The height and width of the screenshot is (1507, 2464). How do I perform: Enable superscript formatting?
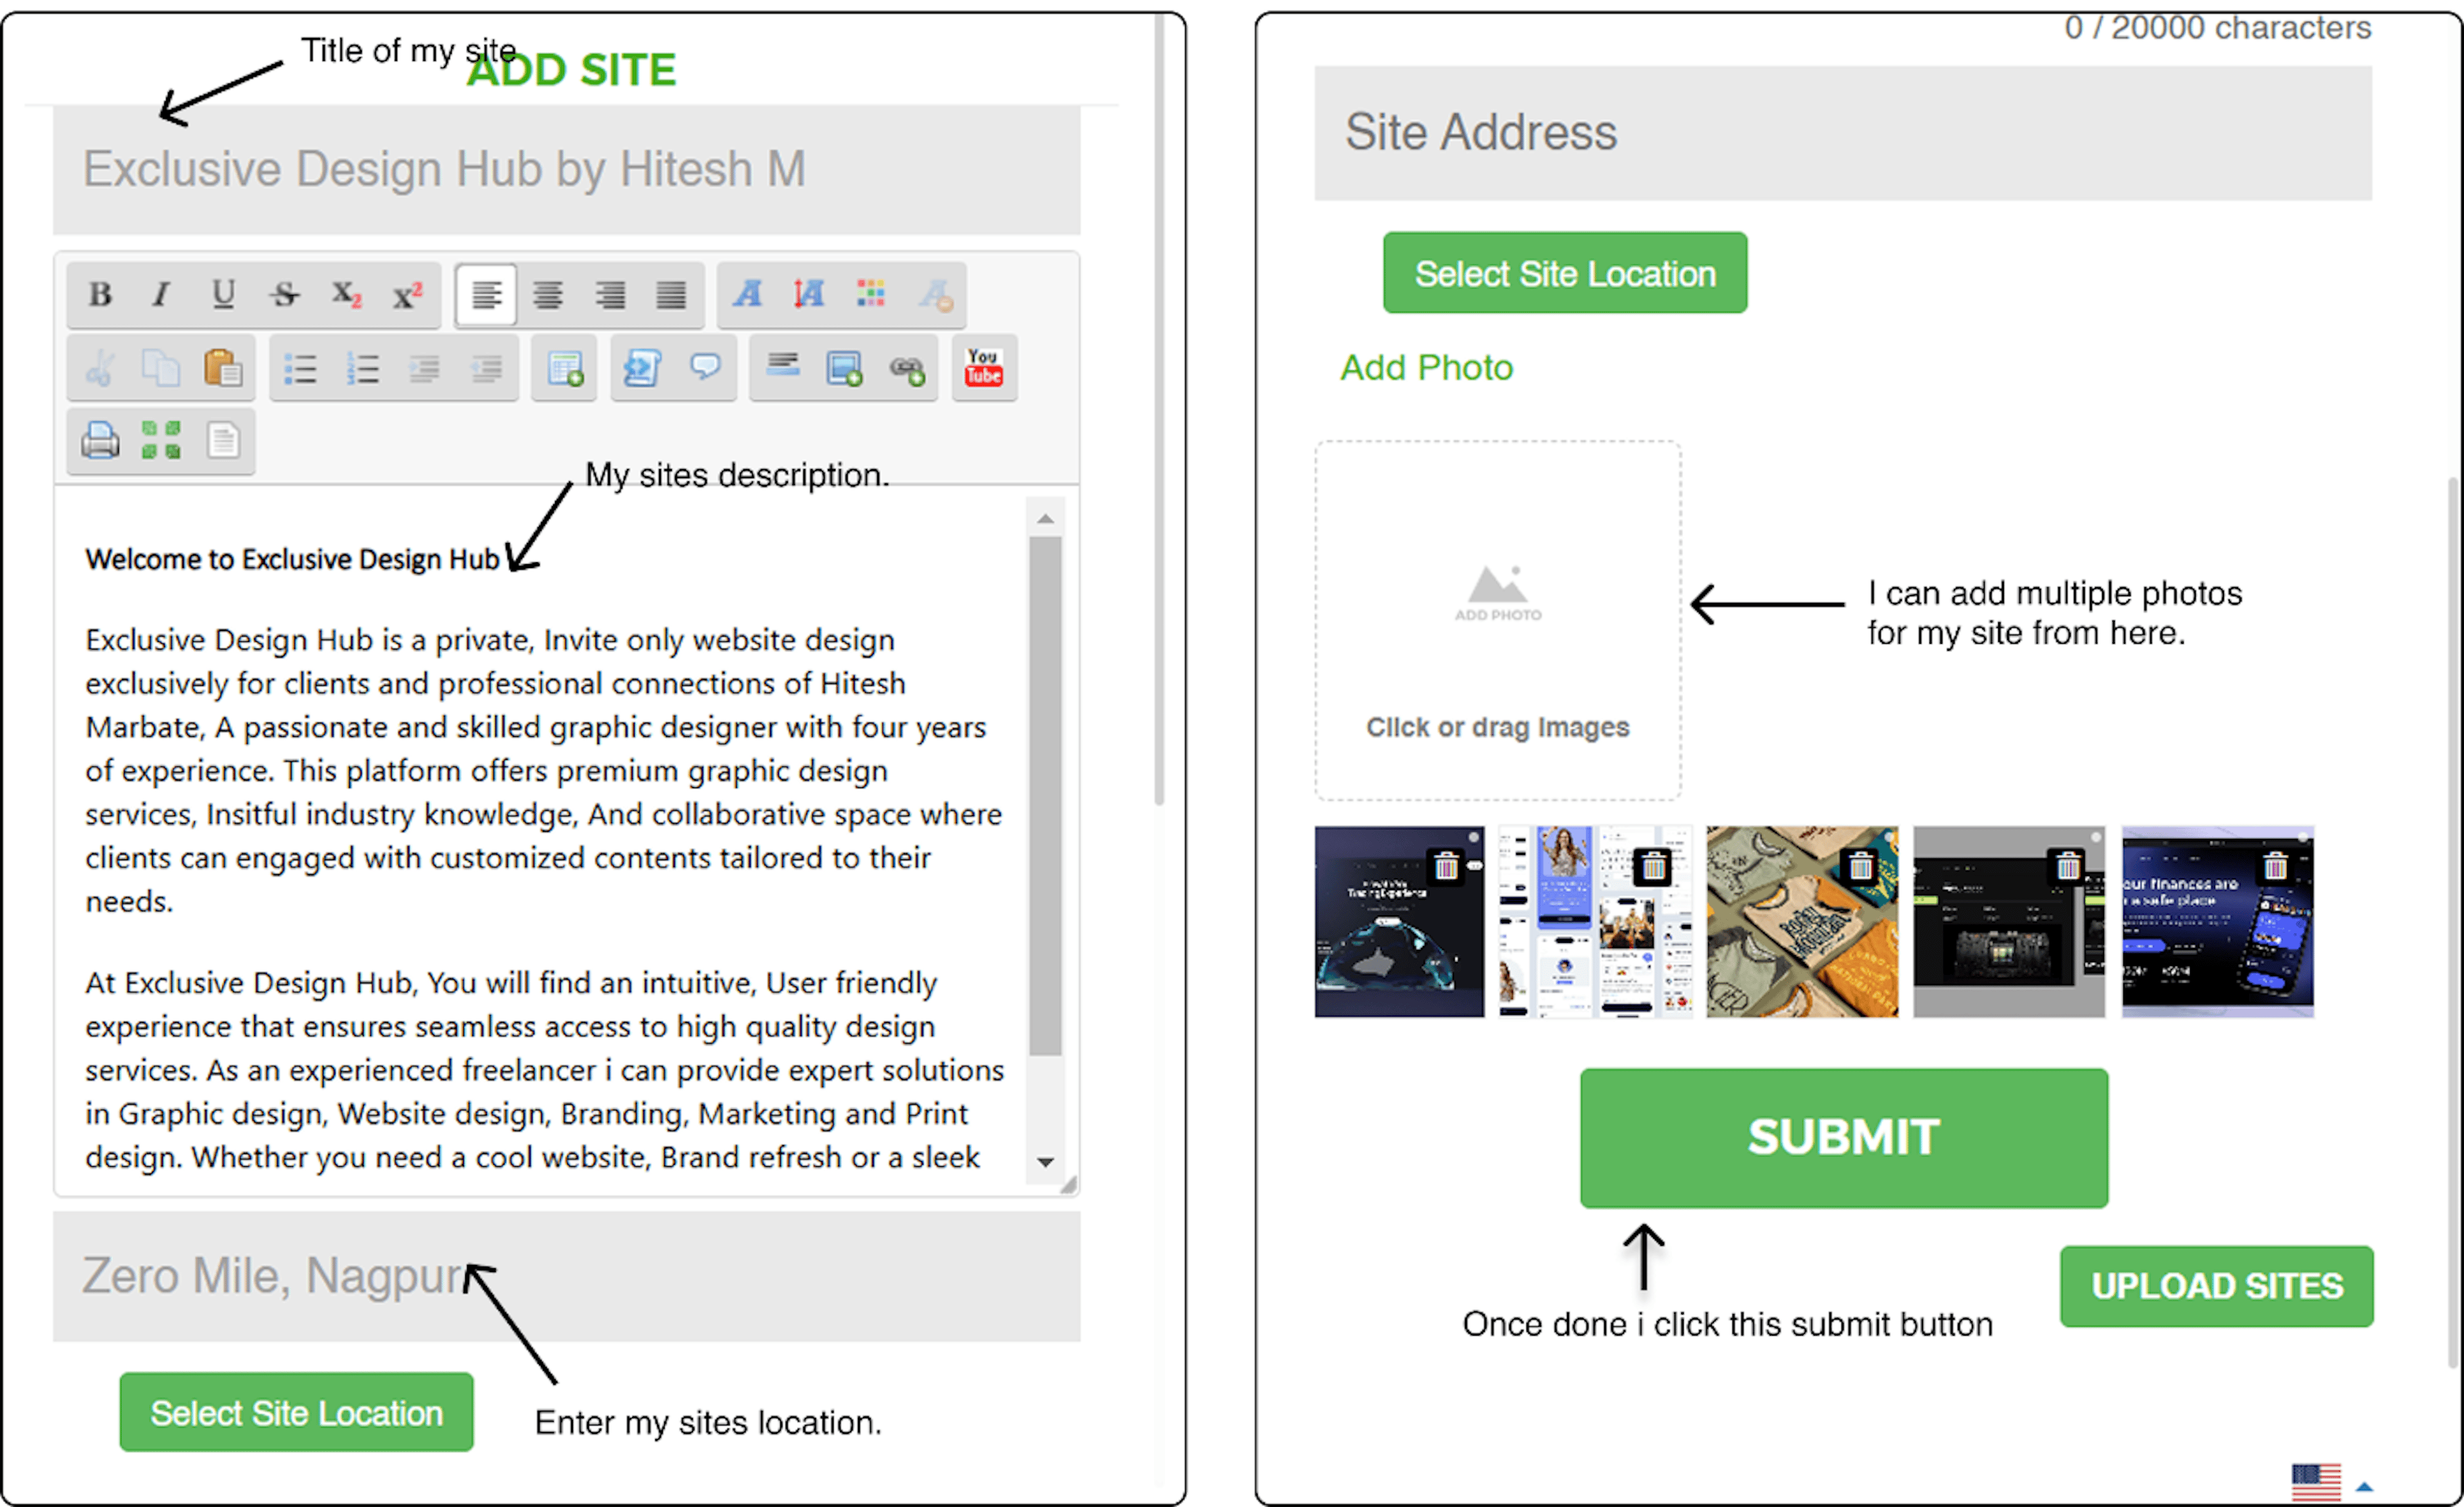407,295
